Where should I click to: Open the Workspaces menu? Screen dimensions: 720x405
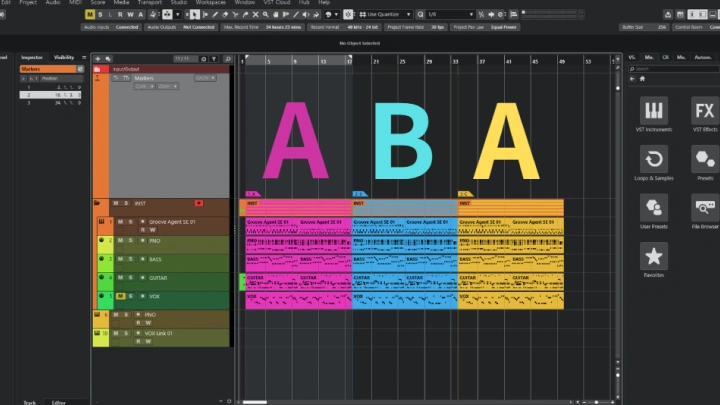point(211,2)
